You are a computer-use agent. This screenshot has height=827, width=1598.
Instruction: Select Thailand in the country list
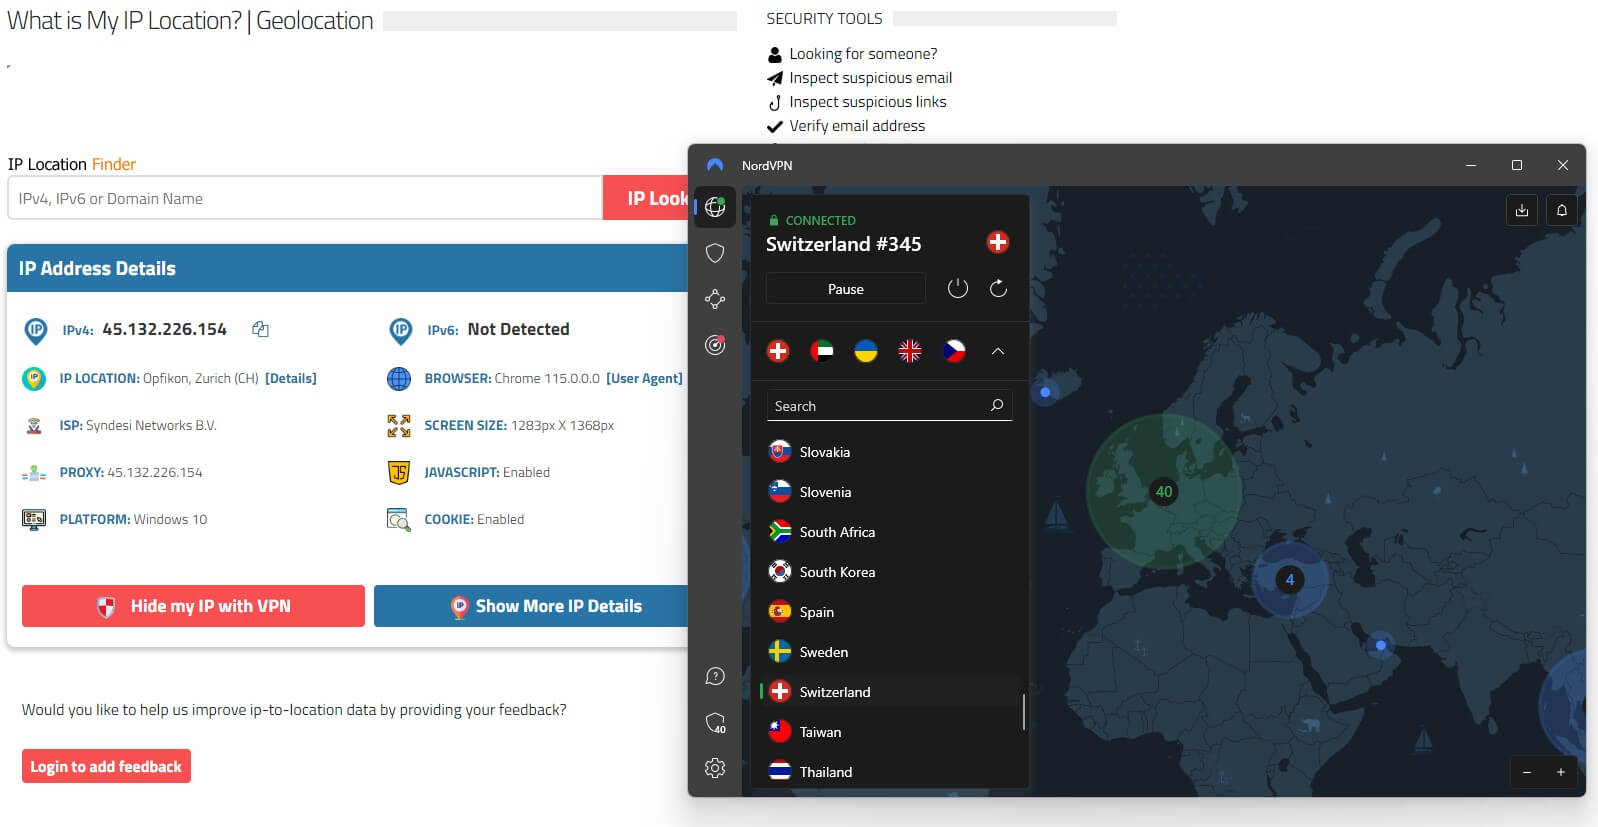click(x=889, y=772)
